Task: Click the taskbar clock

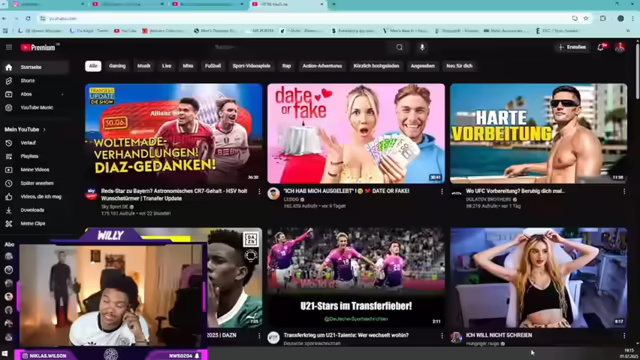Action: click(x=630, y=353)
